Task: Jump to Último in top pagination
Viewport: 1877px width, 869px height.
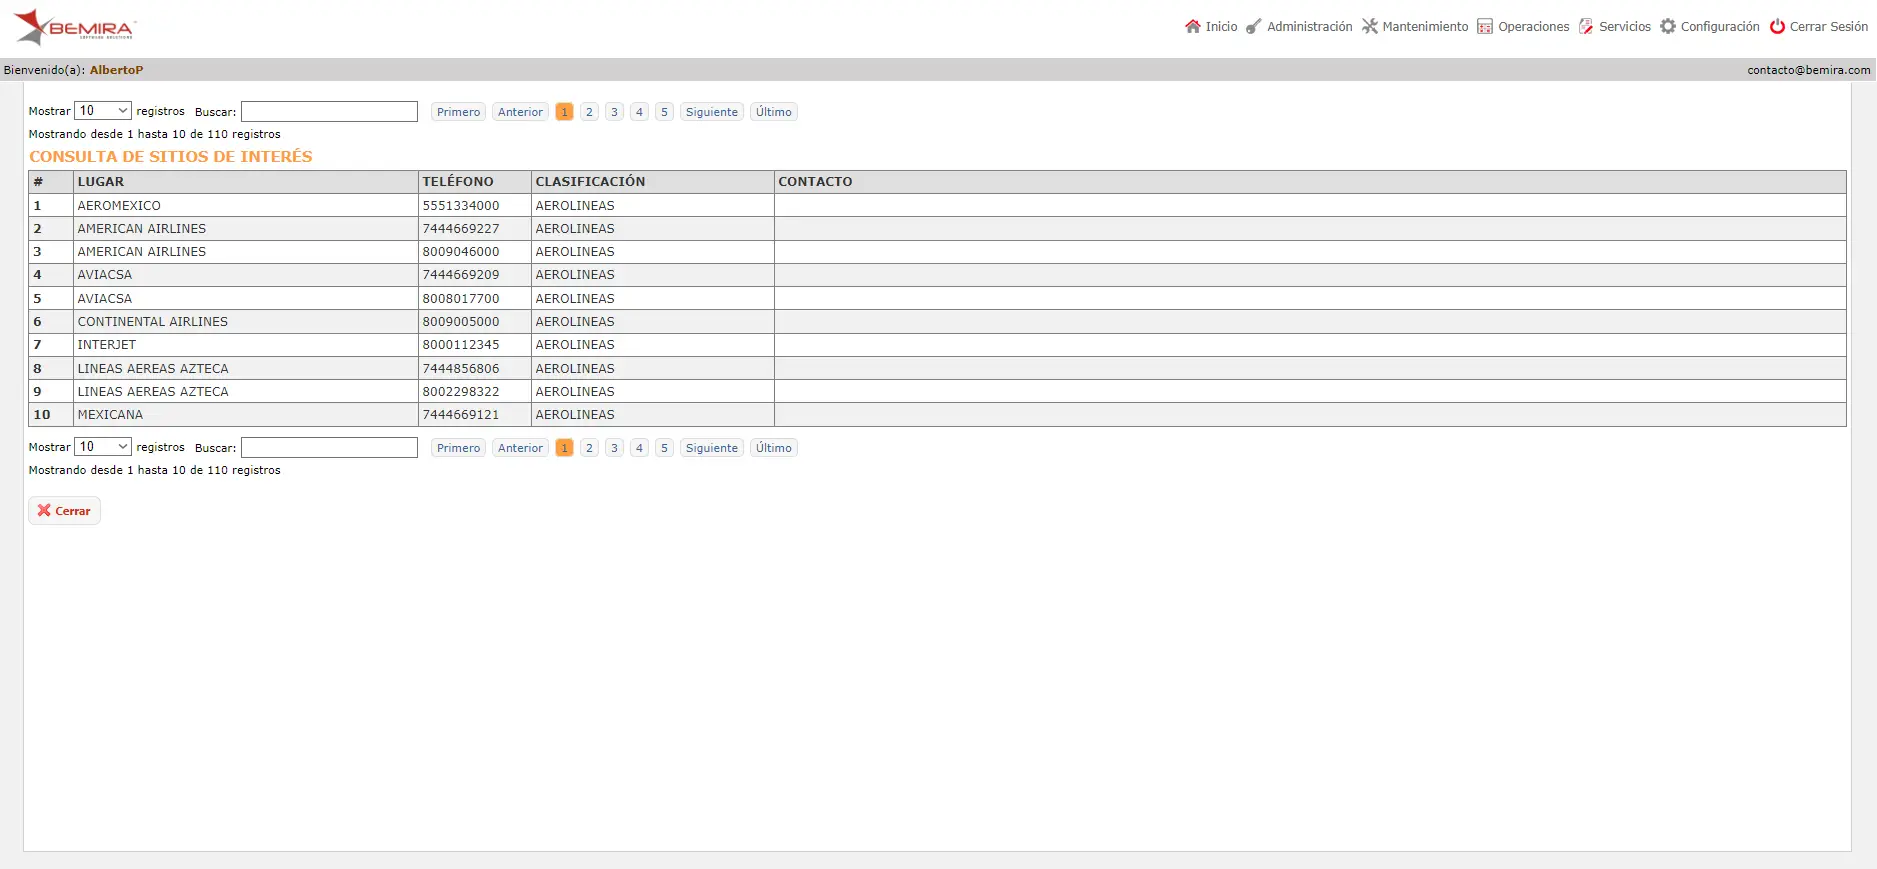Action: pyautogui.click(x=774, y=112)
